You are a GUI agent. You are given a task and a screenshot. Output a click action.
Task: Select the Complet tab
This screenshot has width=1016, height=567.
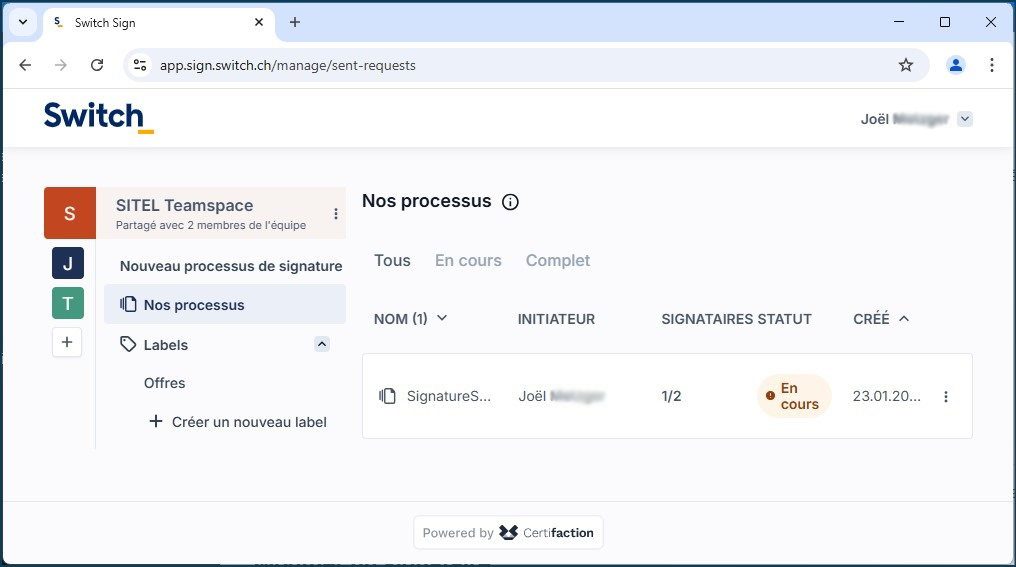pyautogui.click(x=557, y=260)
